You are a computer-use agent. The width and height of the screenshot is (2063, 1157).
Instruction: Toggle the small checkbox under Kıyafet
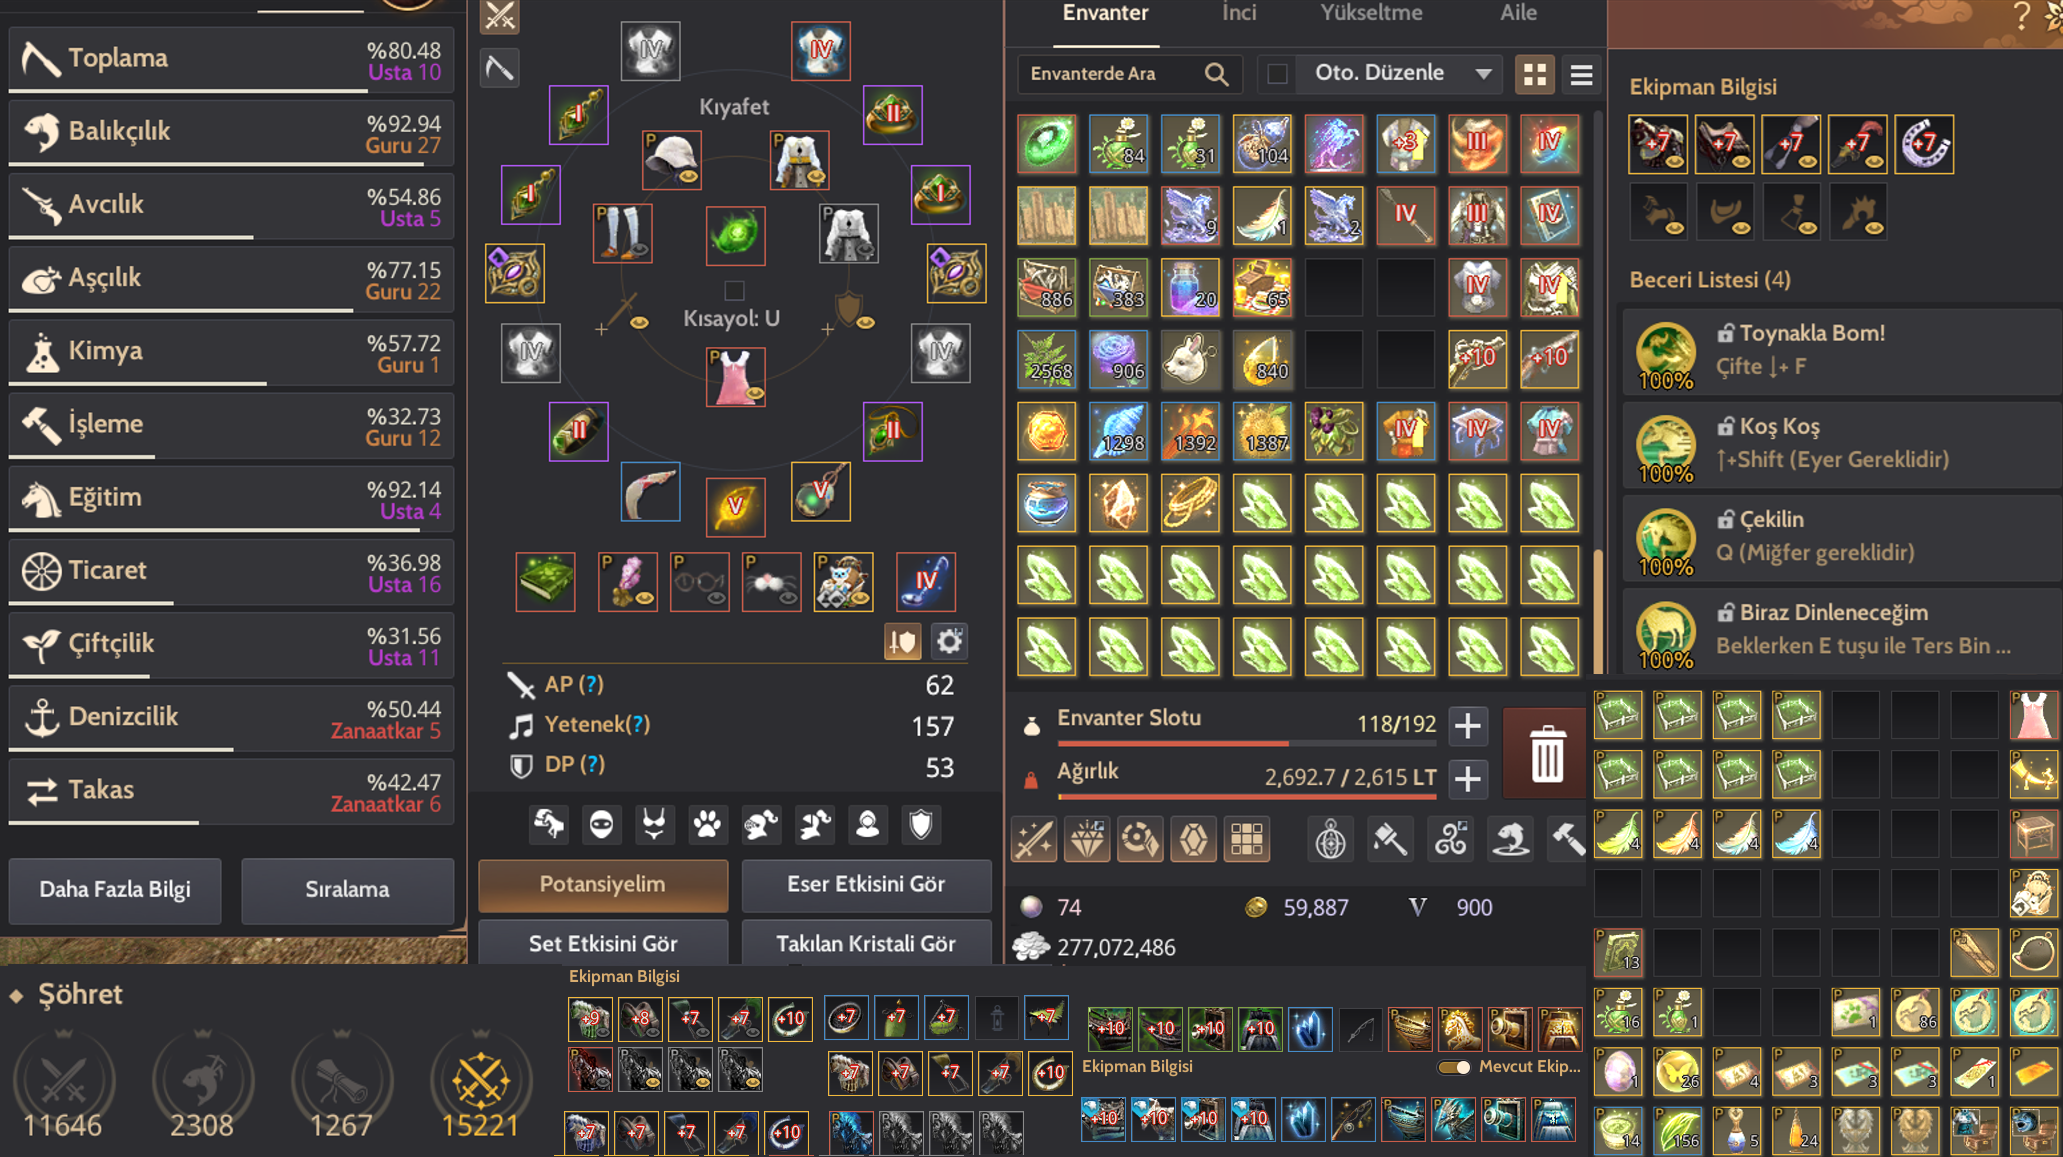pyautogui.click(x=734, y=291)
